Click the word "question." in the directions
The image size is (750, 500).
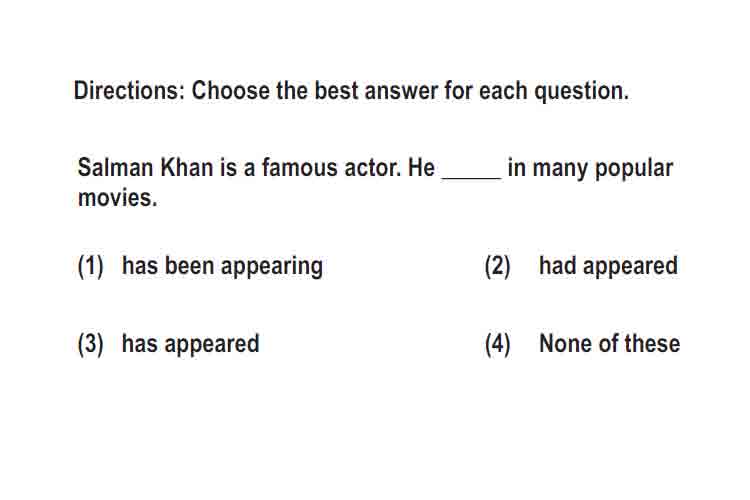click(581, 92)
